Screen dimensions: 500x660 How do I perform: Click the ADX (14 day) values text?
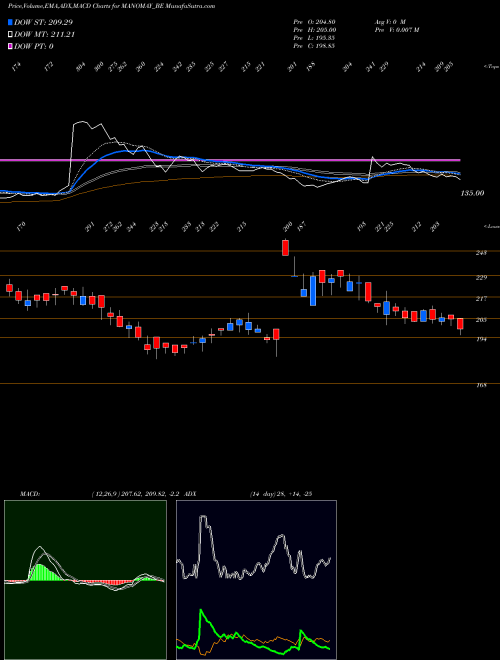[281, 493]
